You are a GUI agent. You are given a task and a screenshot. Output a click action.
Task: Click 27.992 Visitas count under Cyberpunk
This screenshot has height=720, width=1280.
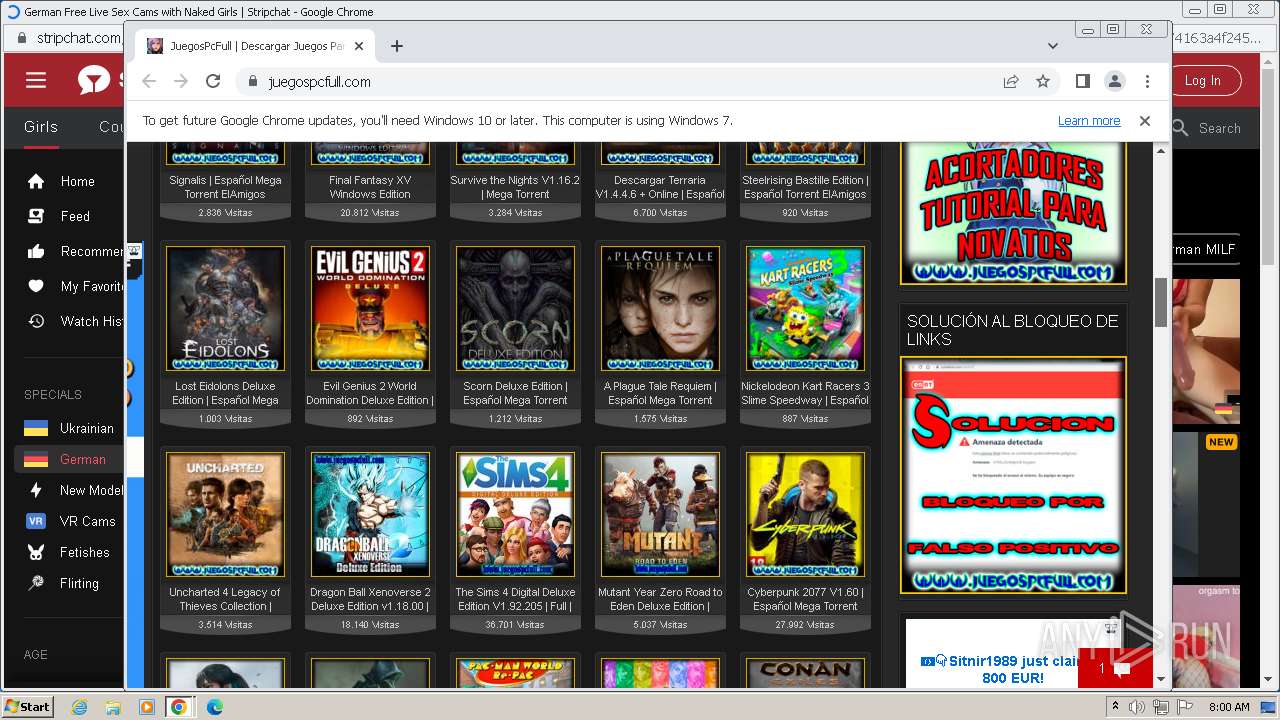[x=805, y=624]
